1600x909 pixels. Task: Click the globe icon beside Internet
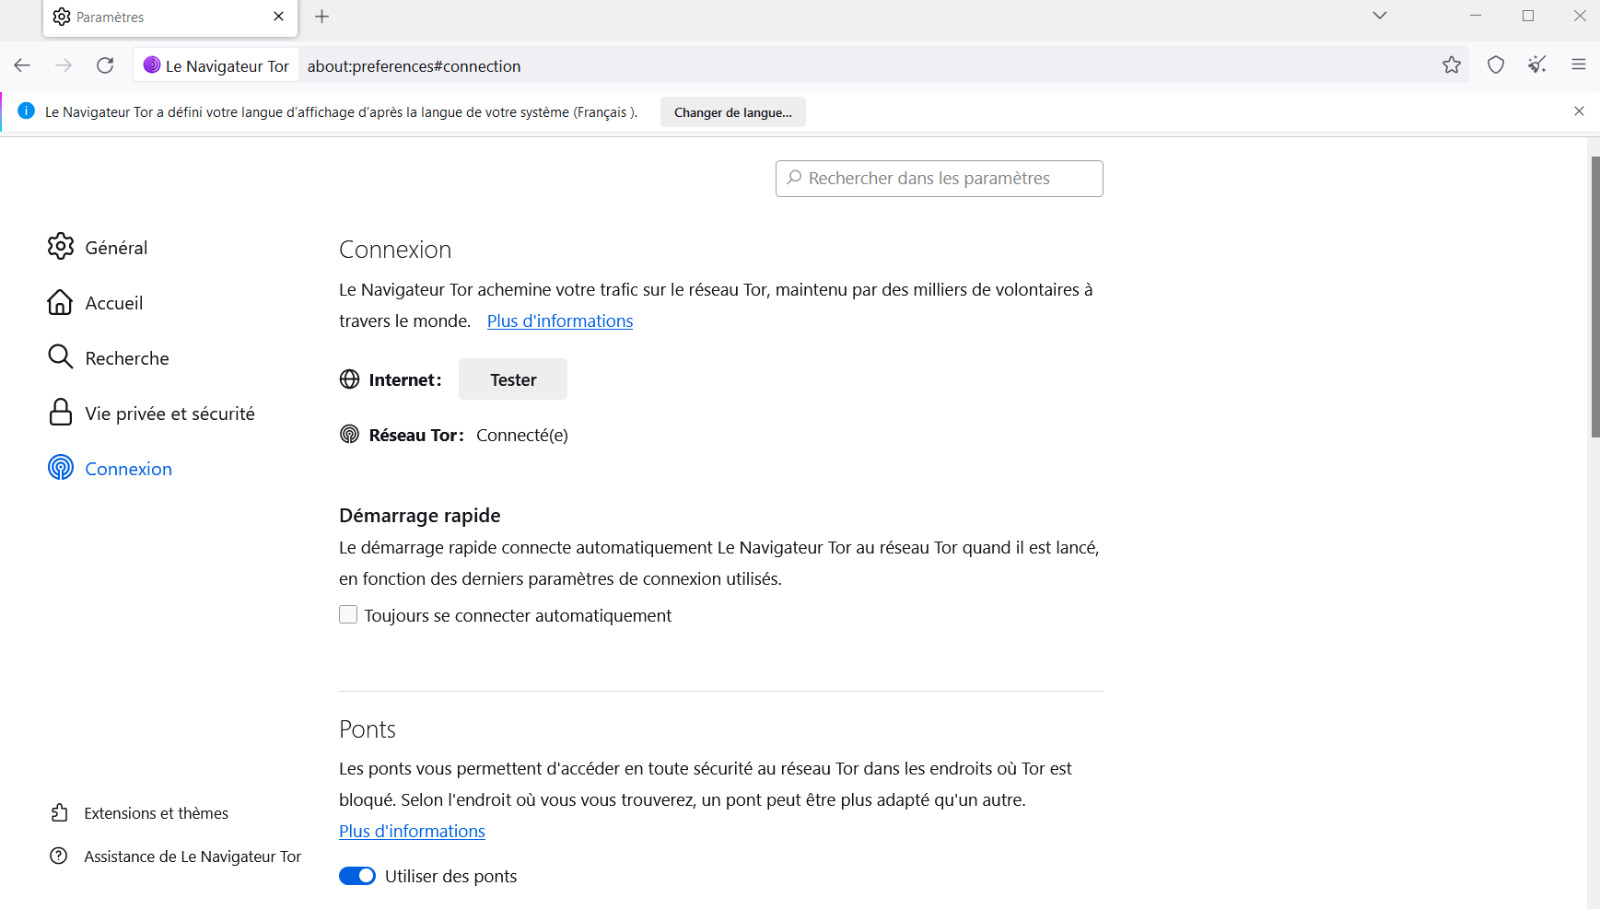click(x=350, y=379)
